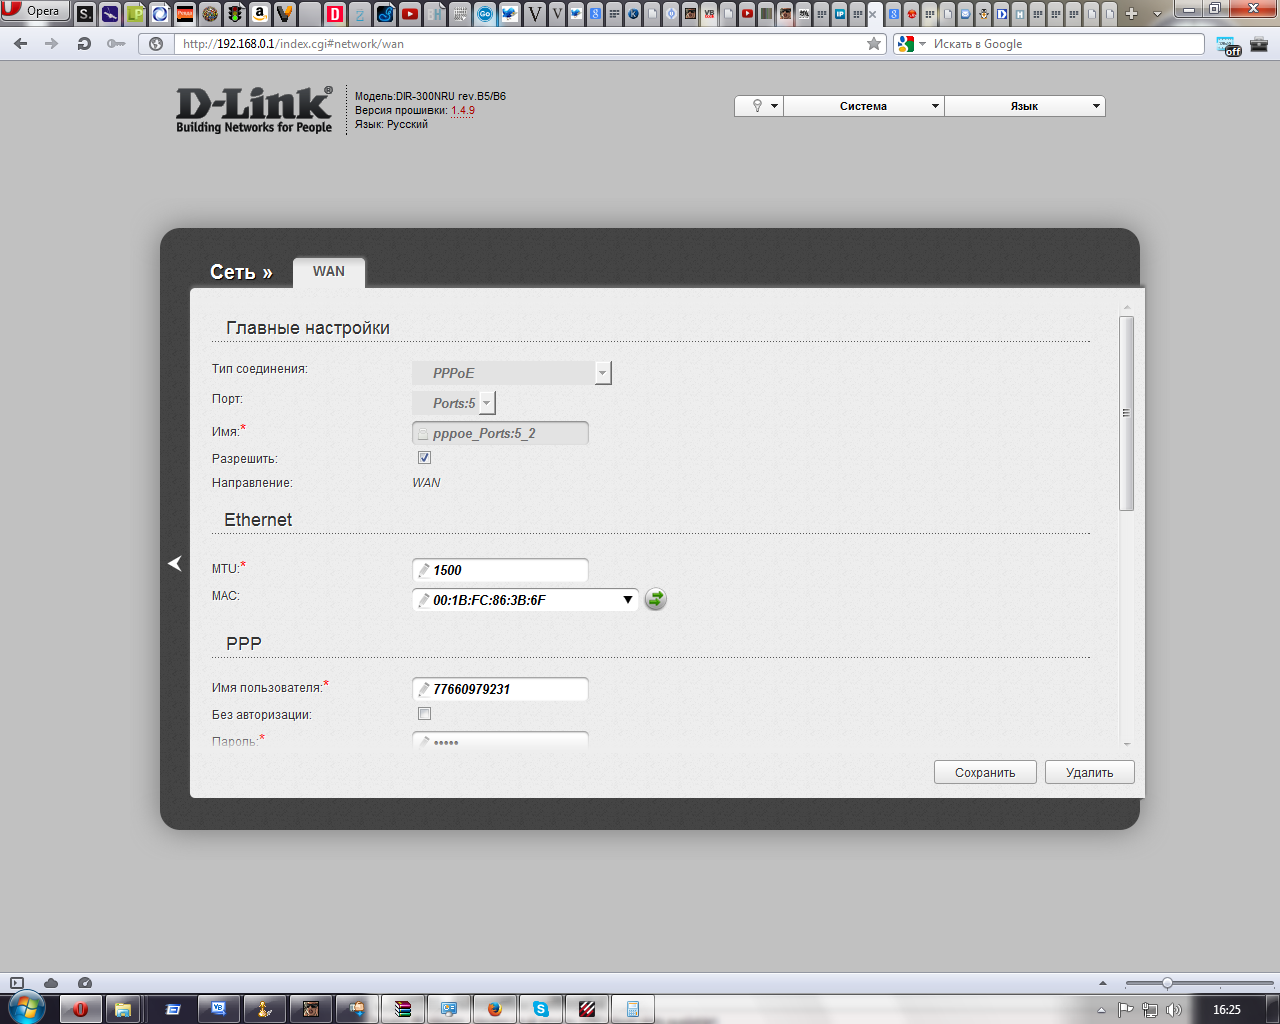This screenshot has height=1024, width=1280.
Task: Enable the Без авторизации checkbox
Action: pos(424,714)
